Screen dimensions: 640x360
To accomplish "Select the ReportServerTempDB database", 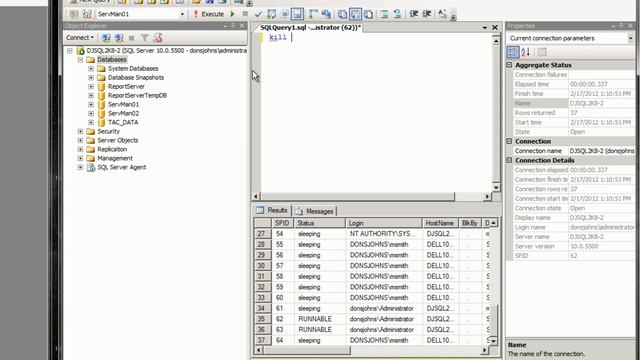I will pyautogui.click(x=137, y=96).
